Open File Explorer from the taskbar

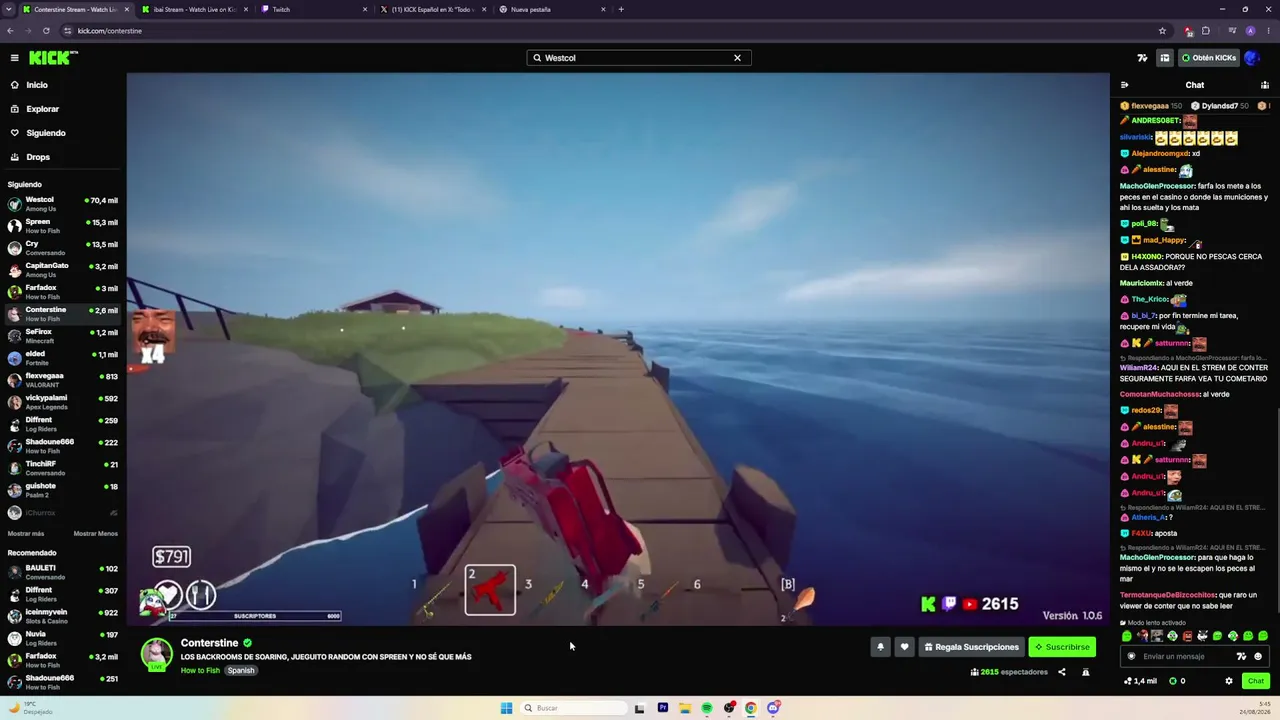(x=685, y=708)
